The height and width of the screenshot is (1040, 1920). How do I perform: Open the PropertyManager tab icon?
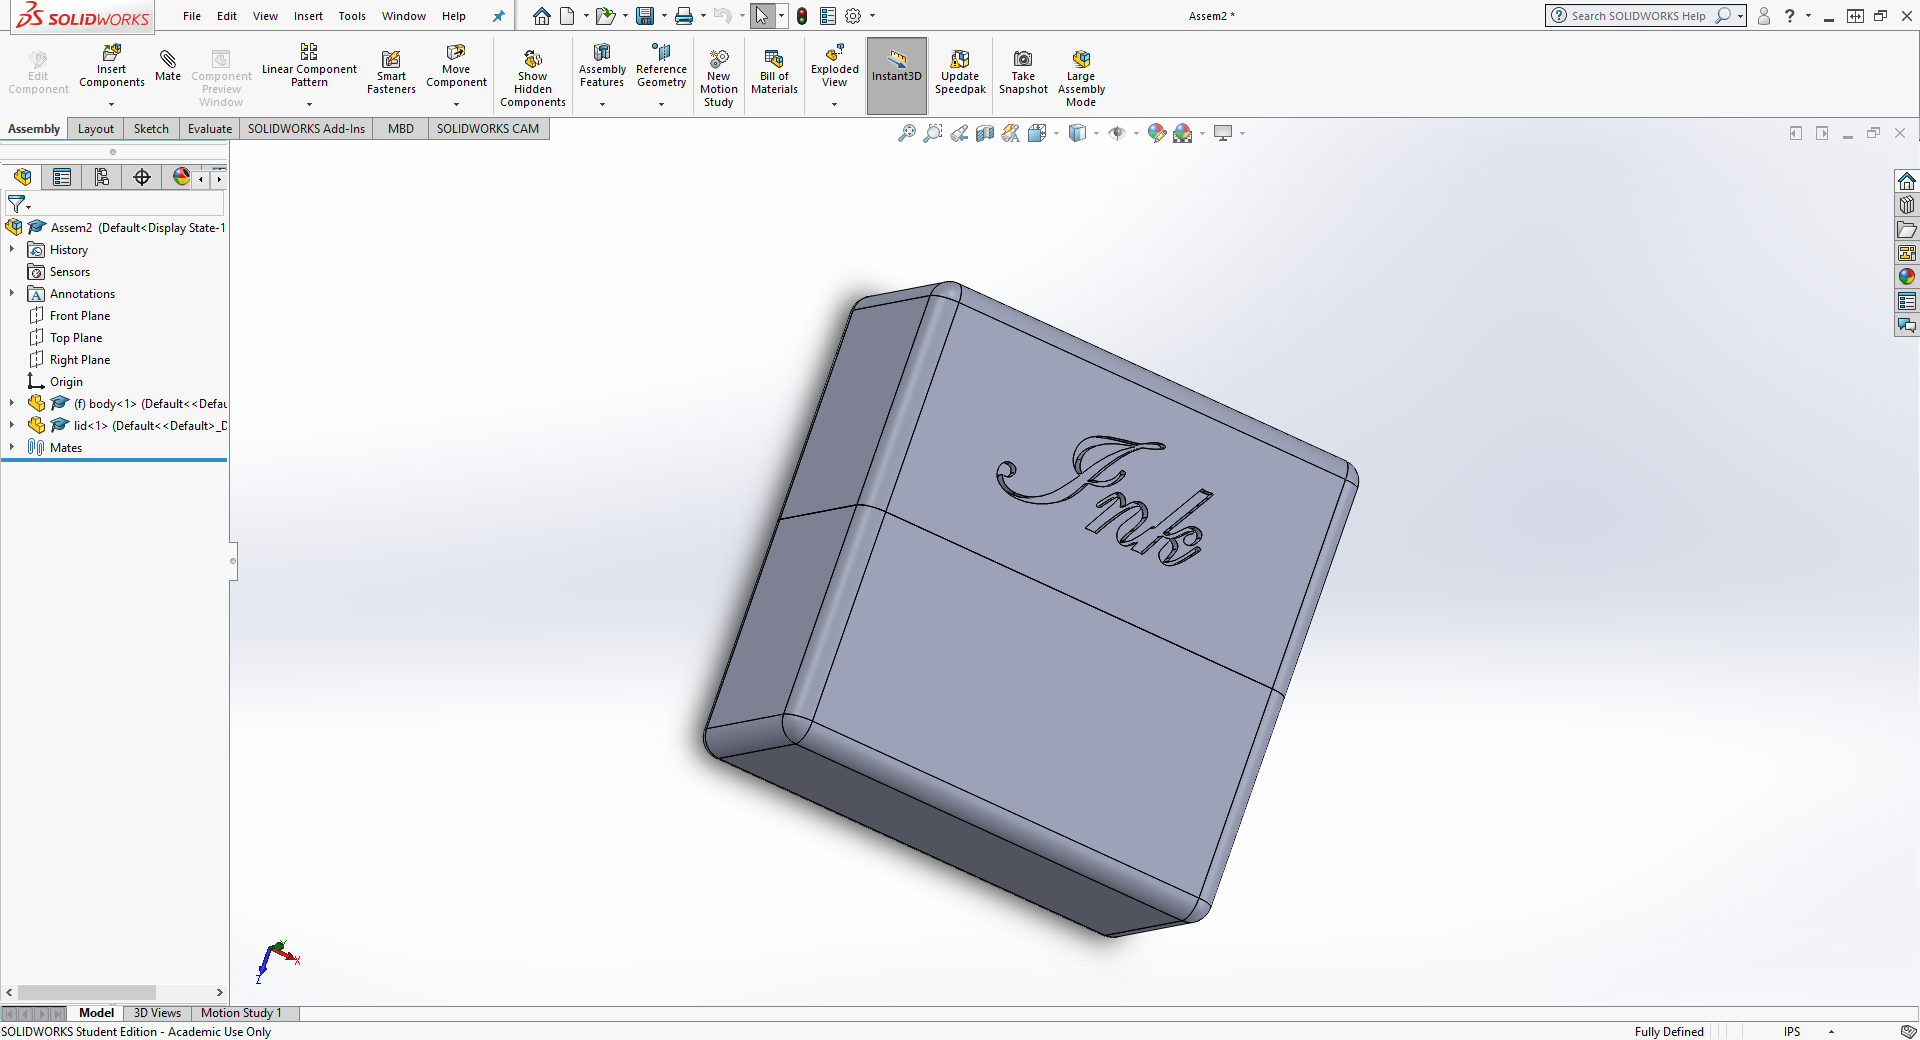(x=62, y=177)
